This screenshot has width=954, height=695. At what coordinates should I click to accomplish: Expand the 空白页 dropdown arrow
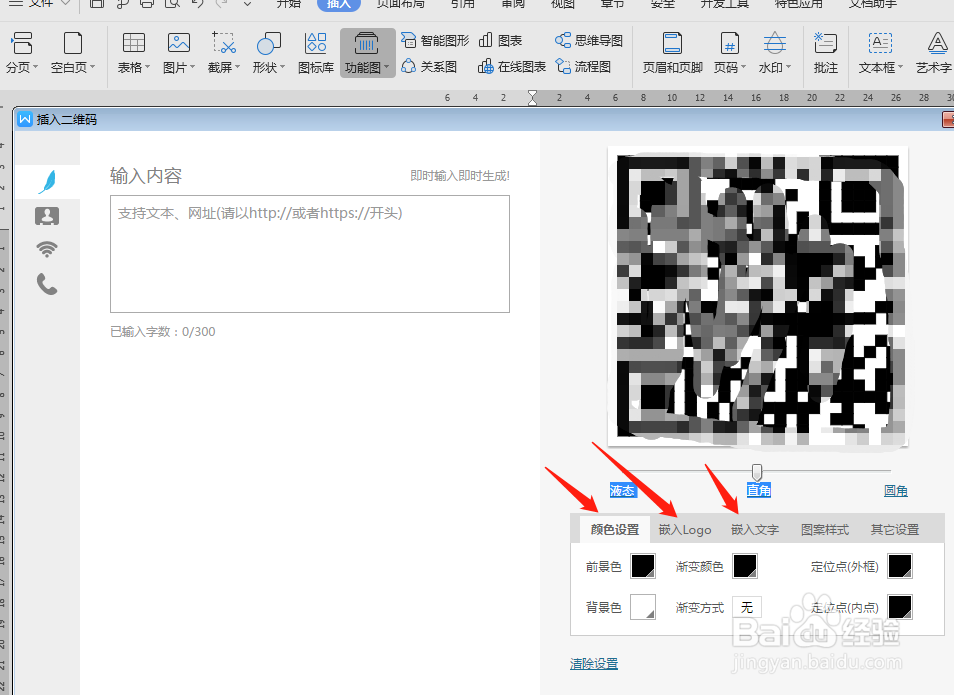click(92, 67)
